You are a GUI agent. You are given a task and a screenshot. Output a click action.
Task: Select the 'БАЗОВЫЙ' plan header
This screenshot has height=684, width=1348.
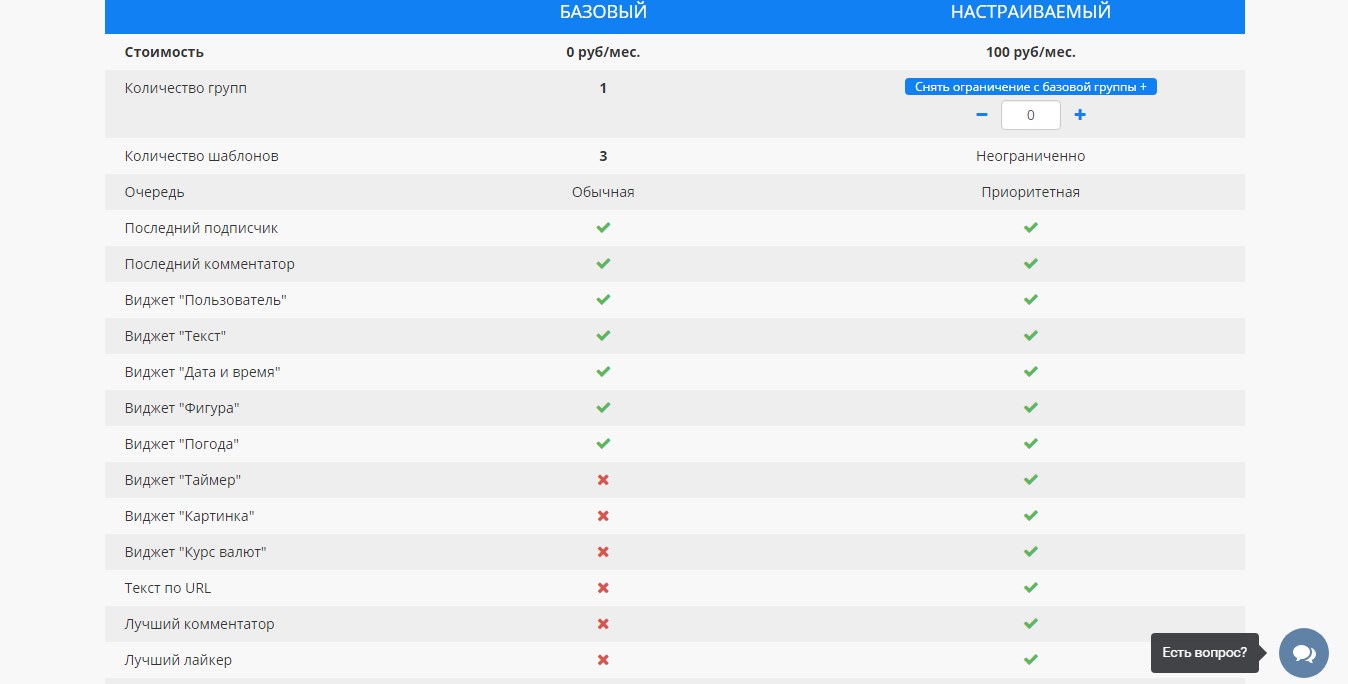pos(603,12)
